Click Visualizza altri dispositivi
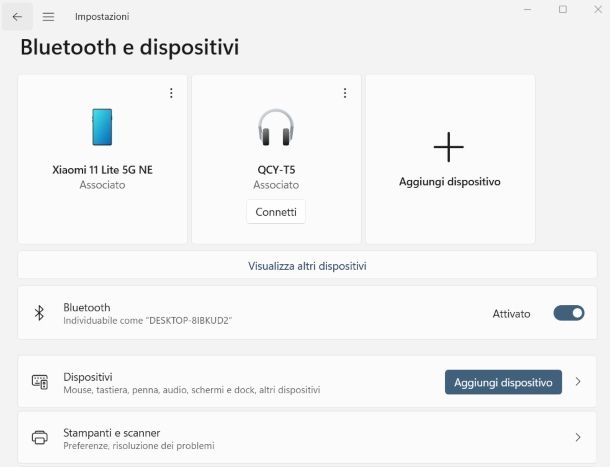This screenshot has width=610, height=467. tap(307, 266)
